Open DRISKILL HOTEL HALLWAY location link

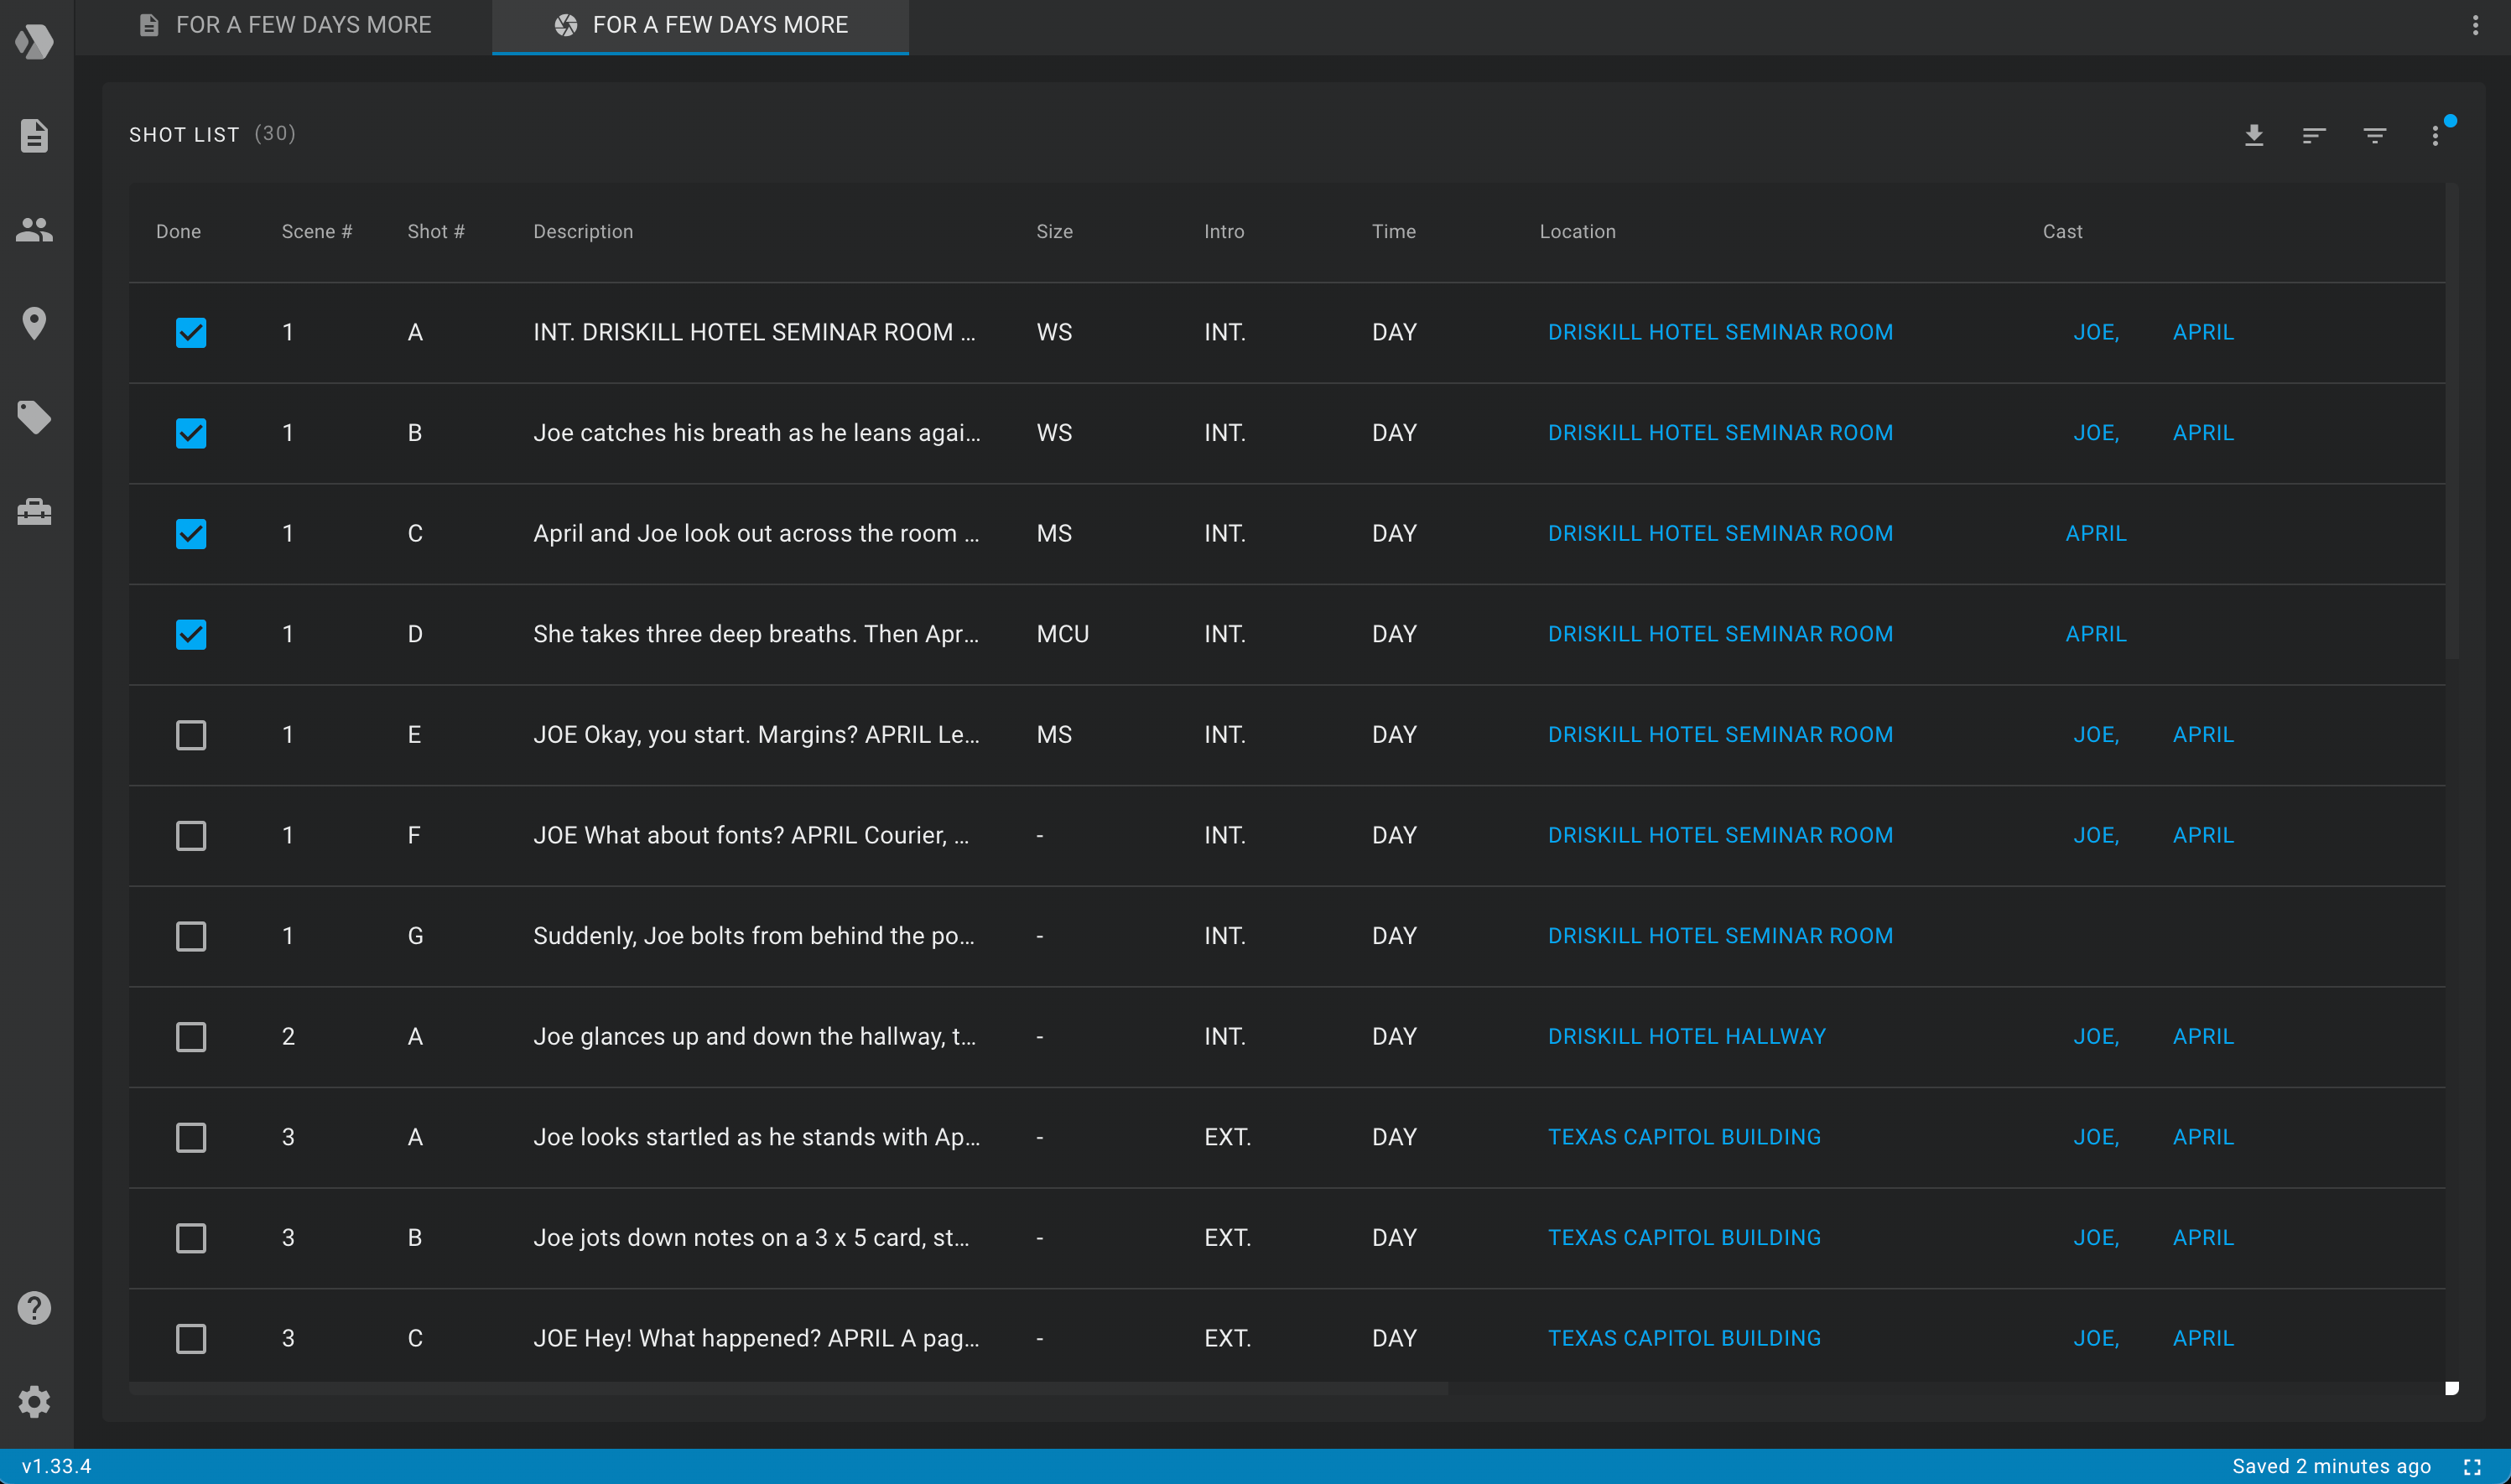coord(1686,1037)
